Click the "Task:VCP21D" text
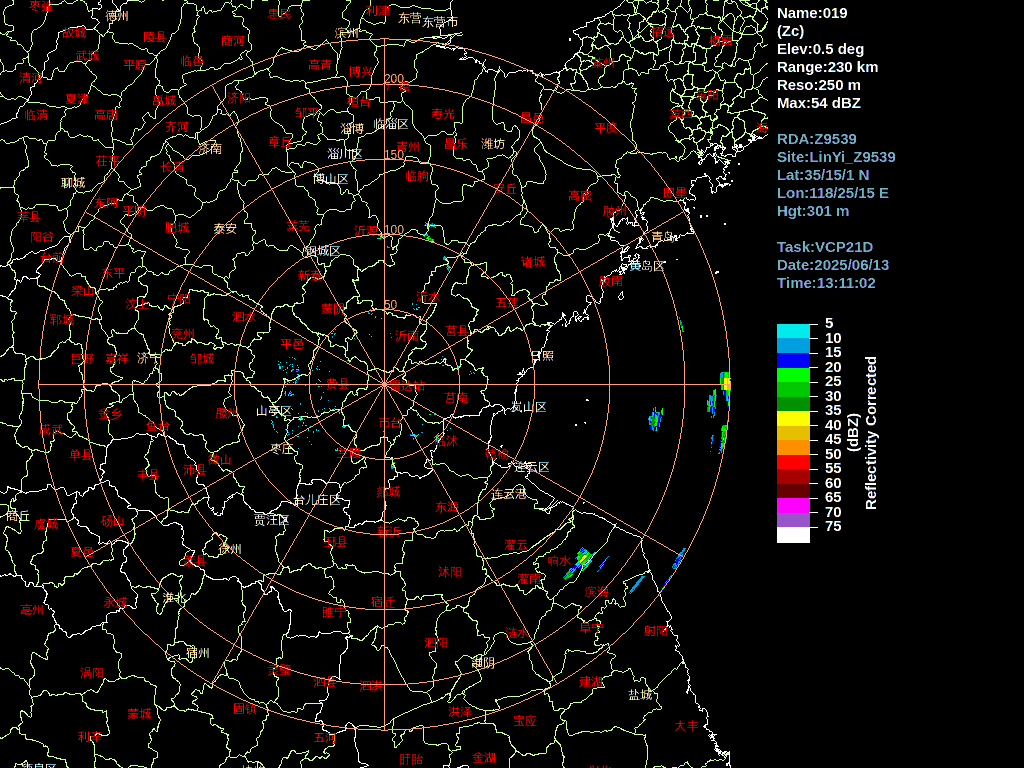1024x768 pixels. [824, 247]
